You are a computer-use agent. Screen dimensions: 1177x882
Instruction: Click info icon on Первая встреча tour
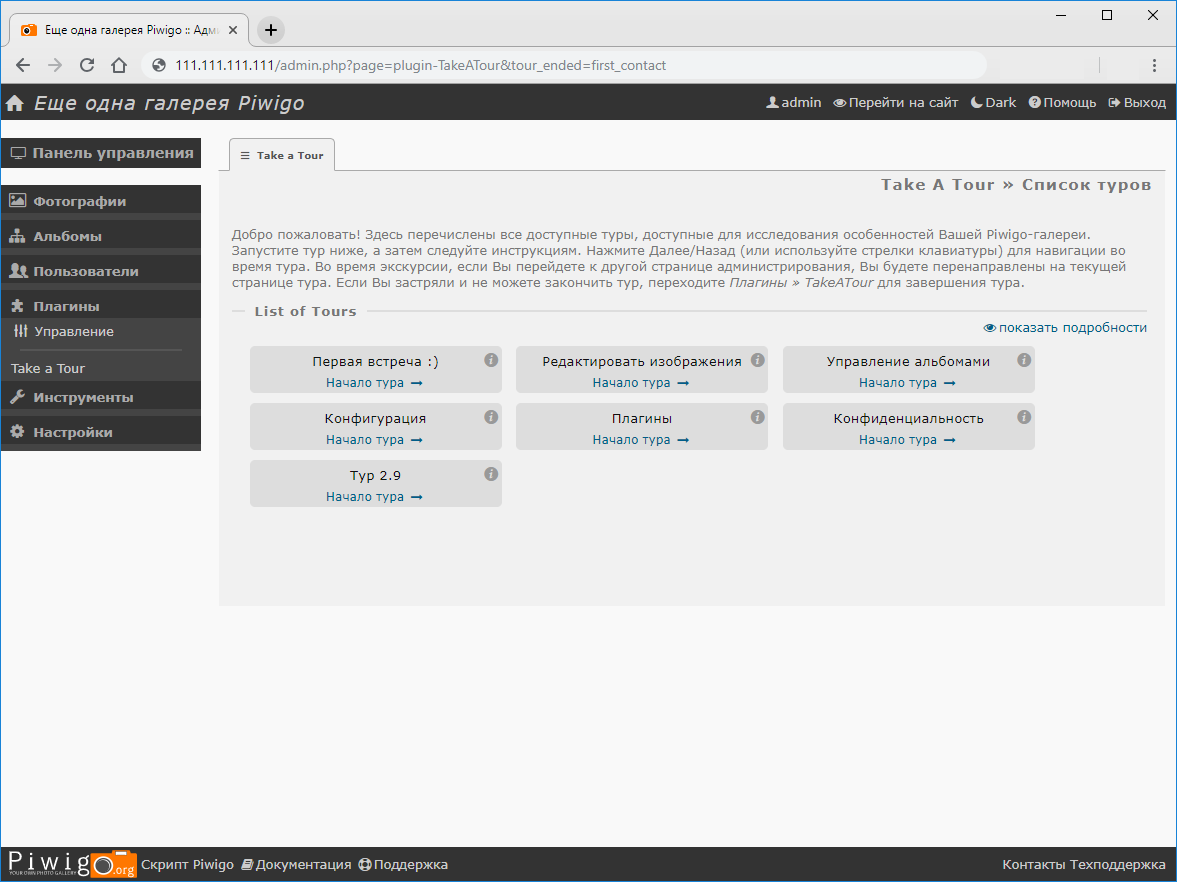tap(491, 360)
